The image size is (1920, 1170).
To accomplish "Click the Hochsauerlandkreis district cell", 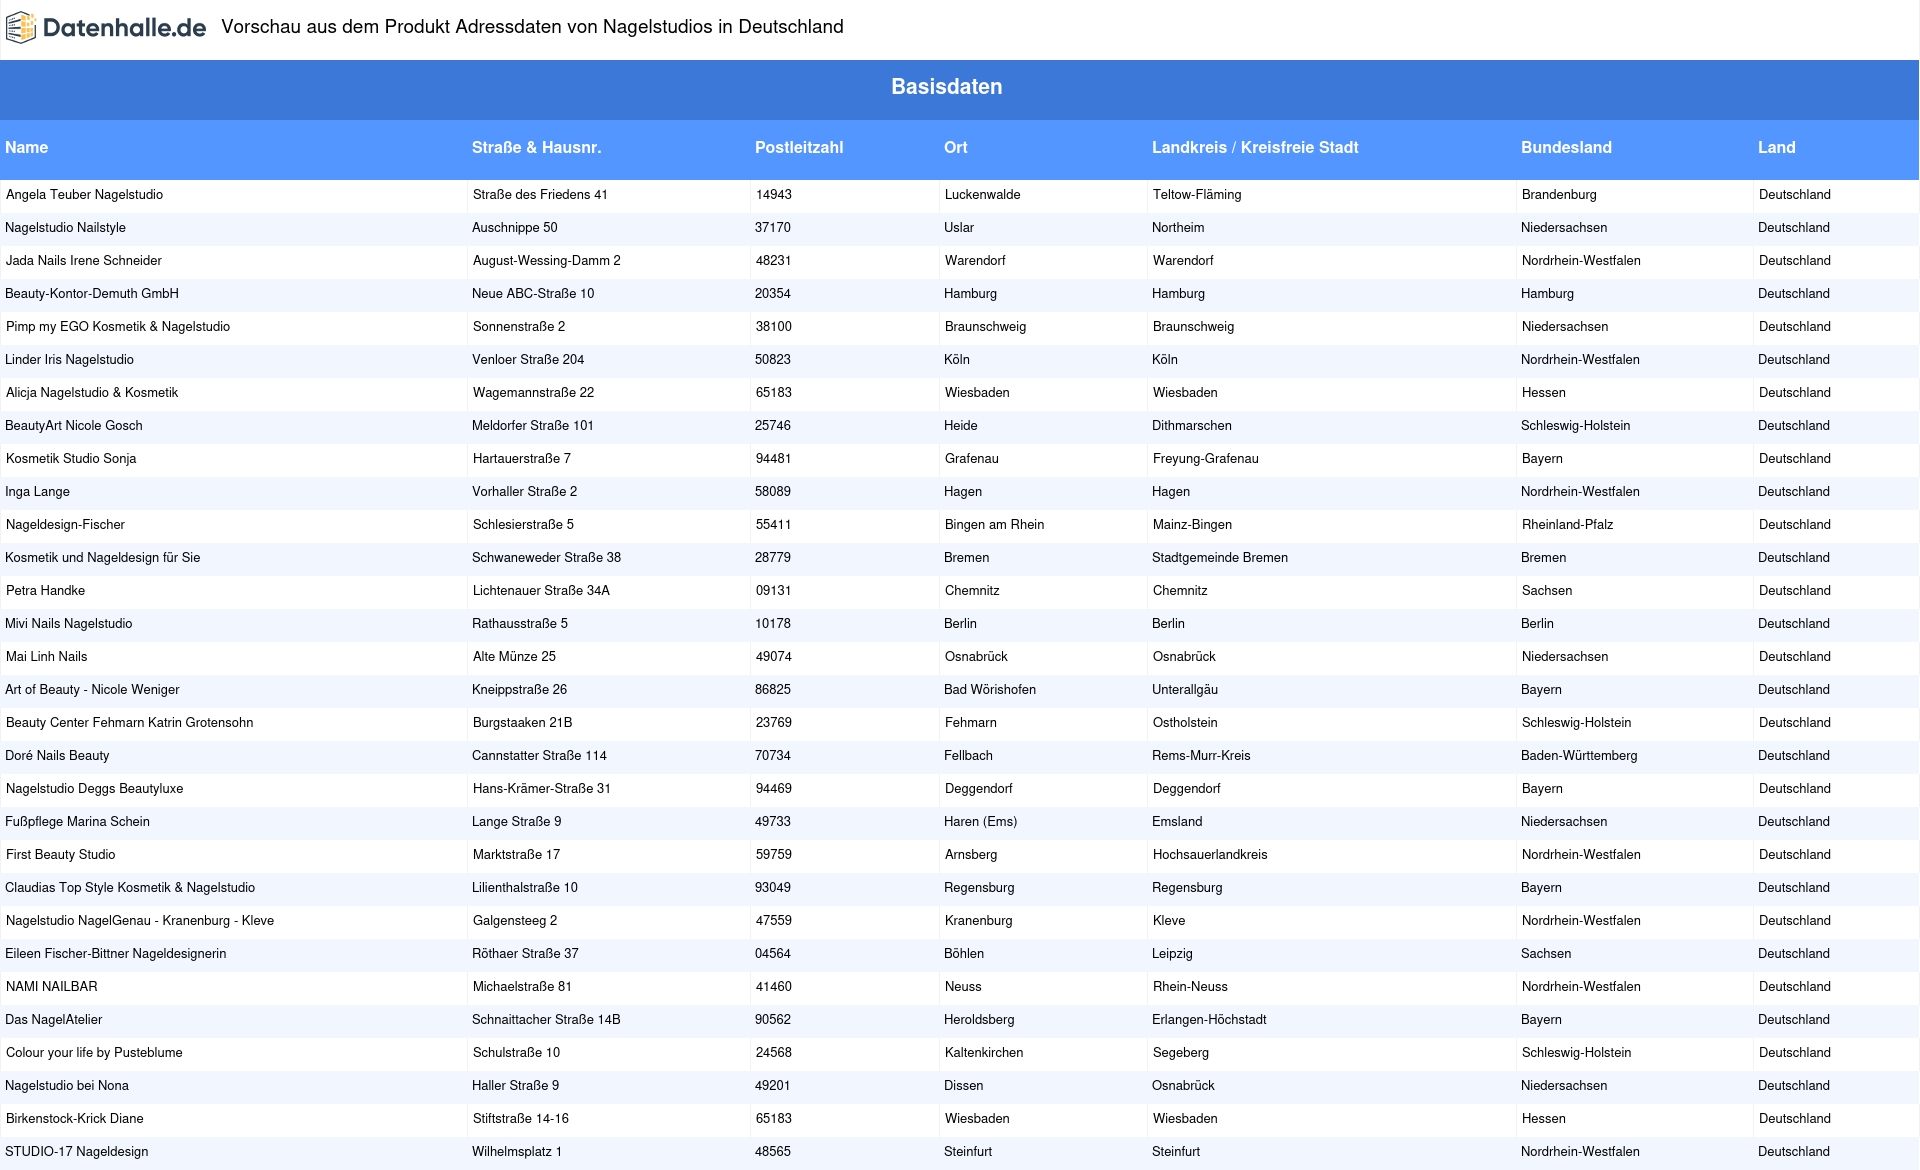I will pyautogui.click(x=1210, y=855).
